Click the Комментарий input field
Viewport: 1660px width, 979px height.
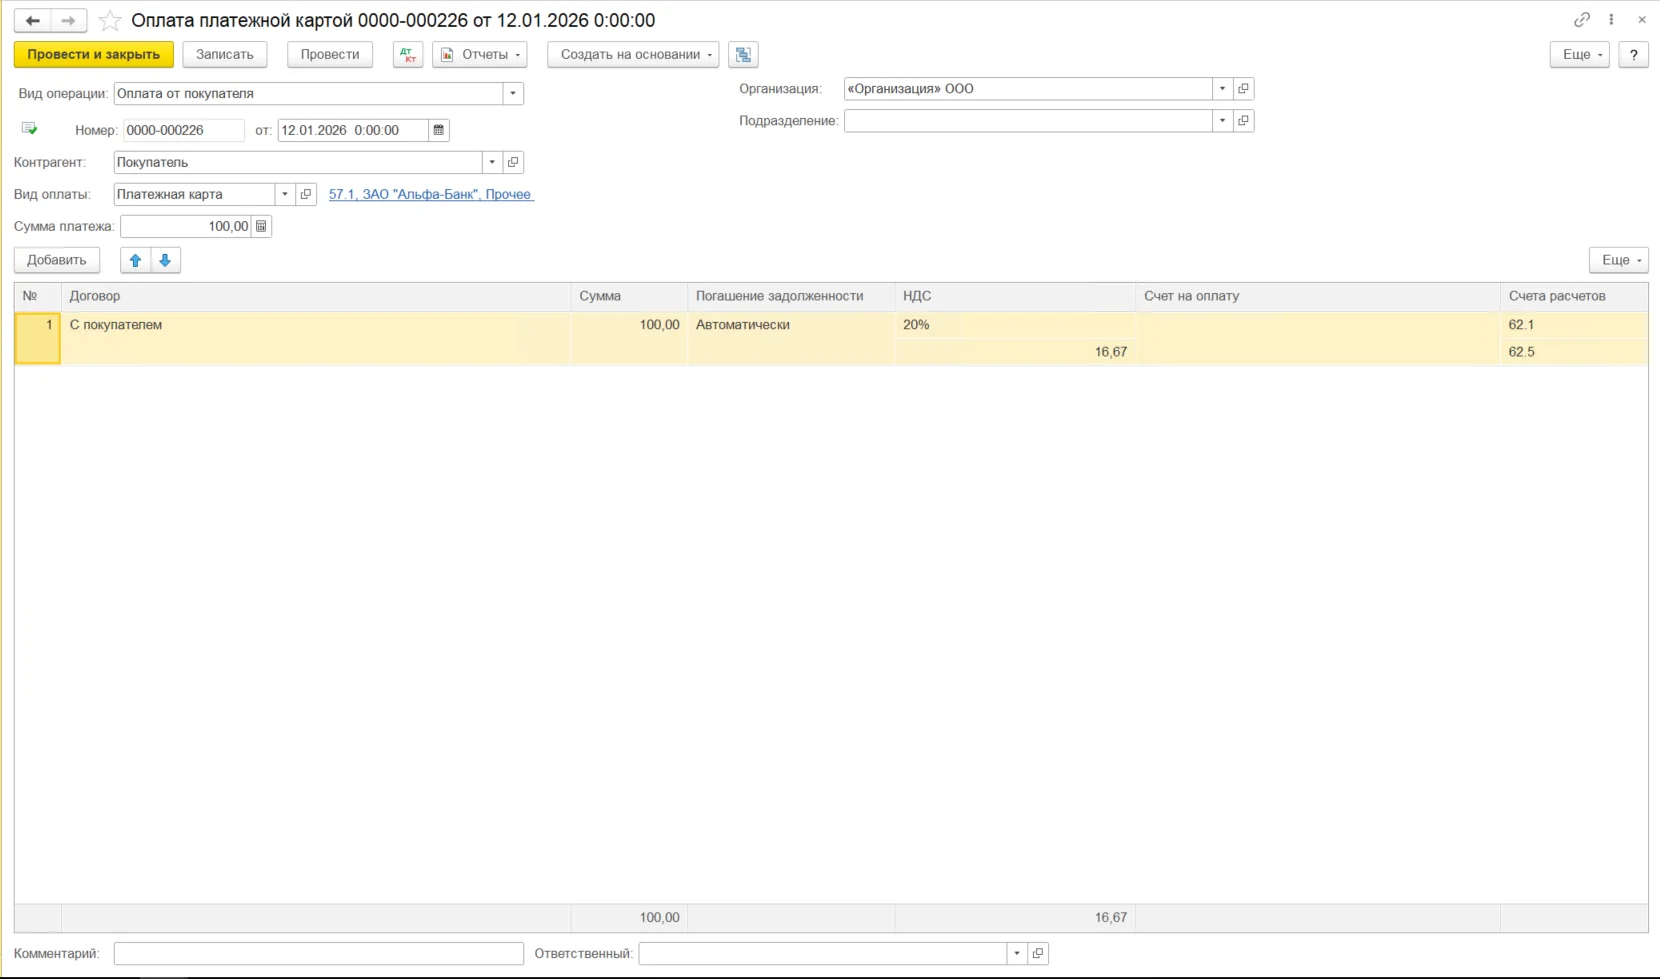tap(318, 953)
